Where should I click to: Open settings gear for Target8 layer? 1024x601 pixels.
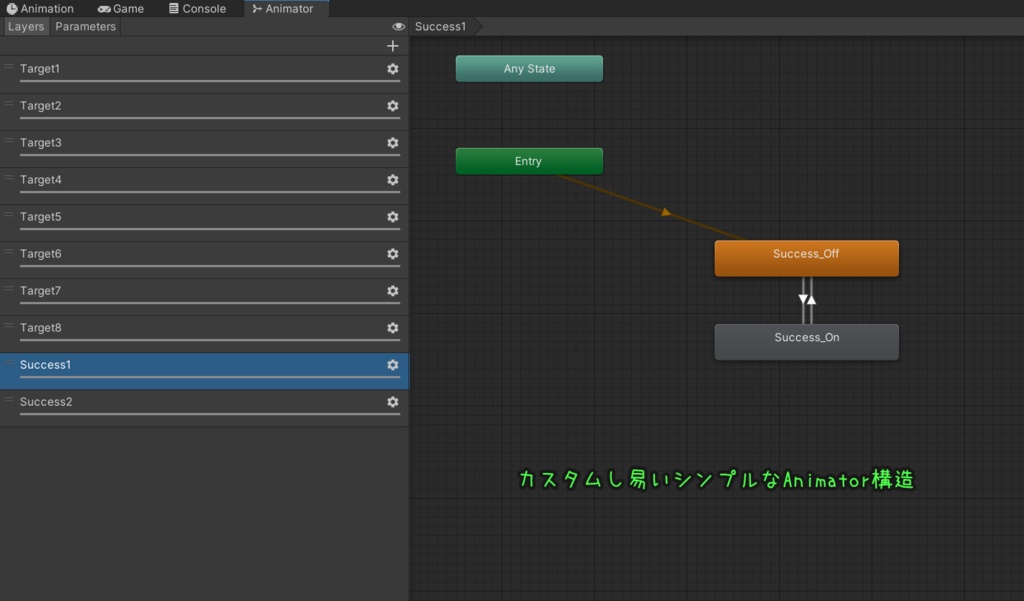tap(392, 328)
